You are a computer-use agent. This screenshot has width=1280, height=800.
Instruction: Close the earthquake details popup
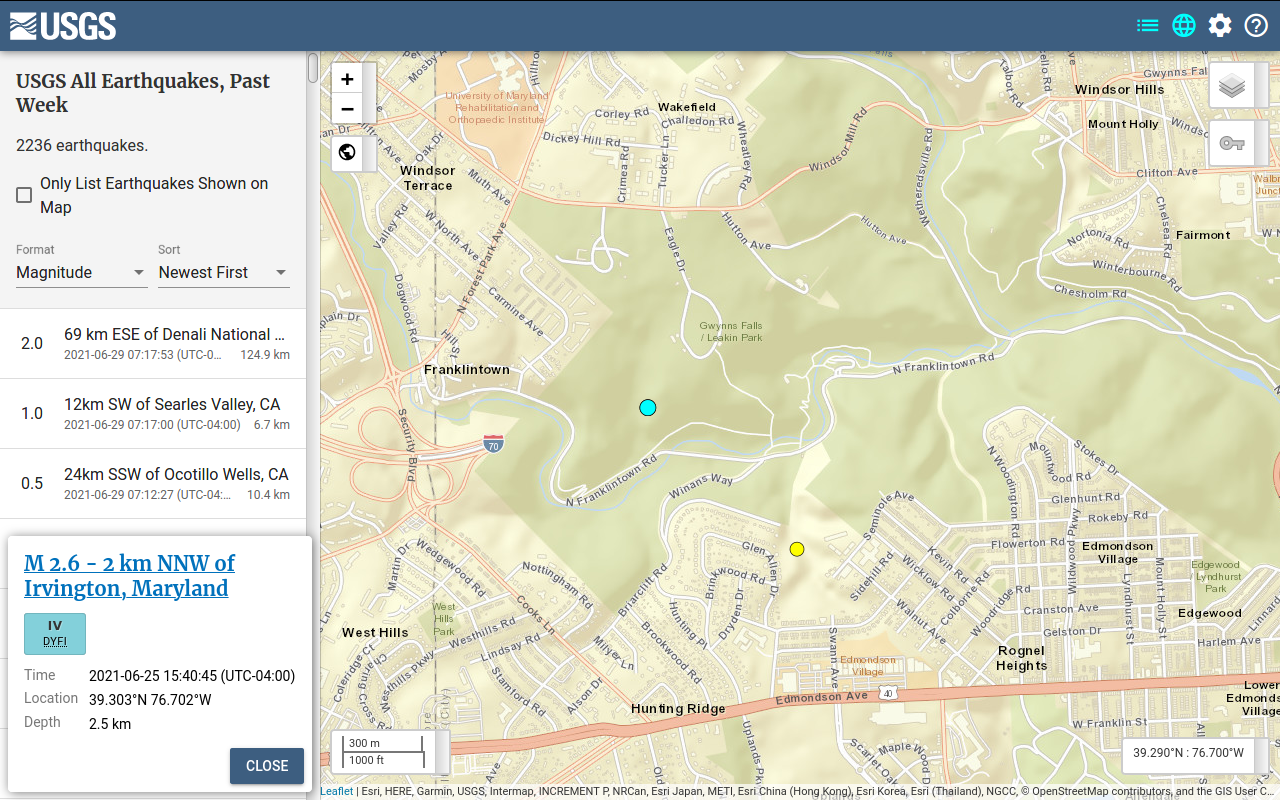coord(267,766)
